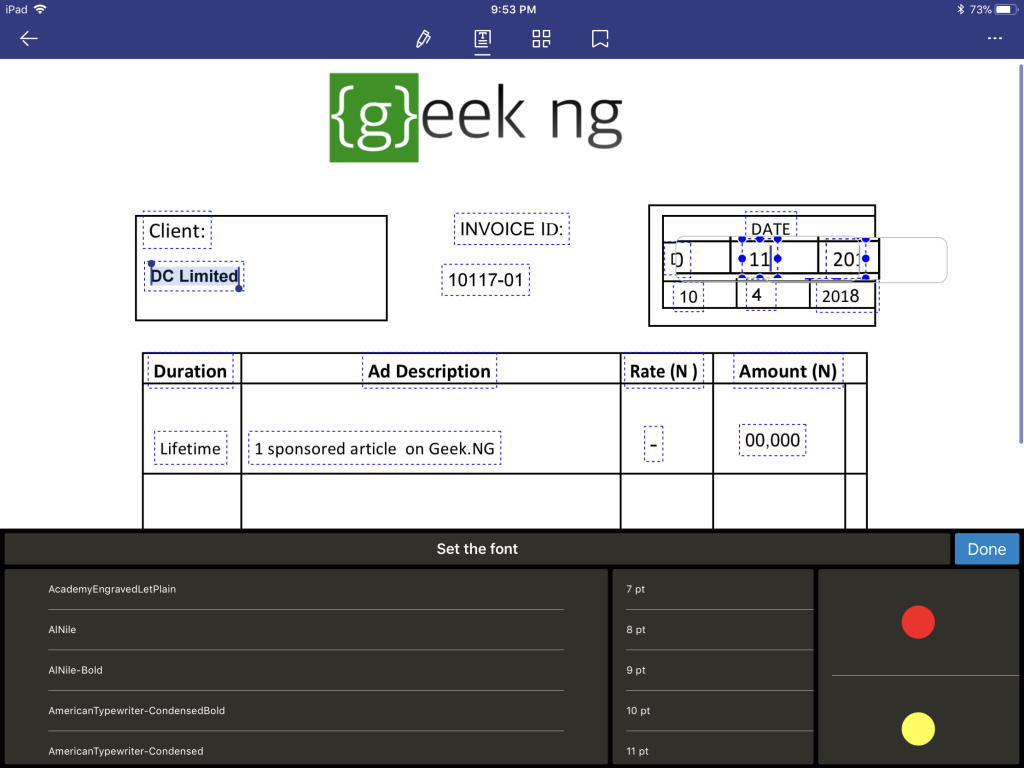The width and height of the screenshot is (1024, 768).
Task: Click the 'INVOICE ID:' text box
Action: (x=511, y=229)
